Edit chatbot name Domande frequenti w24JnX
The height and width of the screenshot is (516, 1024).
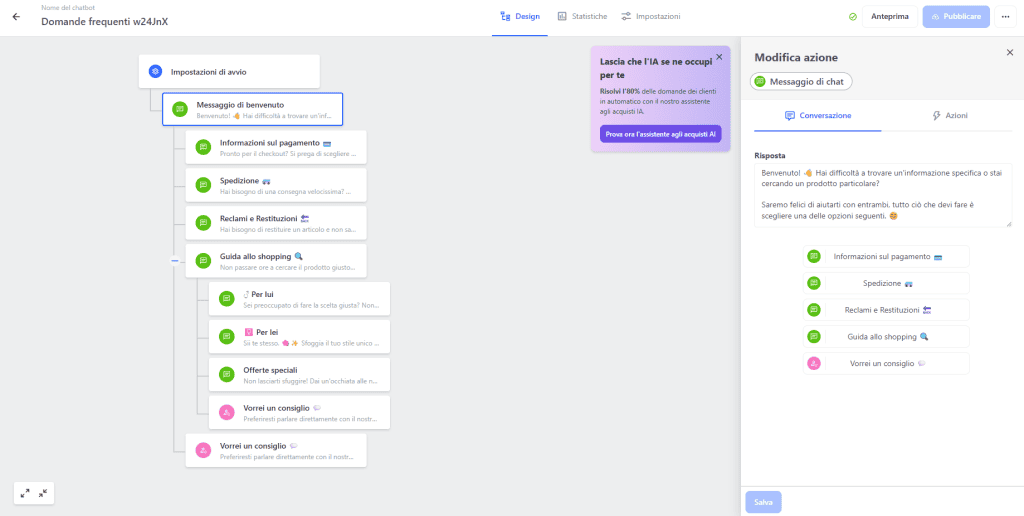point(104,21)
